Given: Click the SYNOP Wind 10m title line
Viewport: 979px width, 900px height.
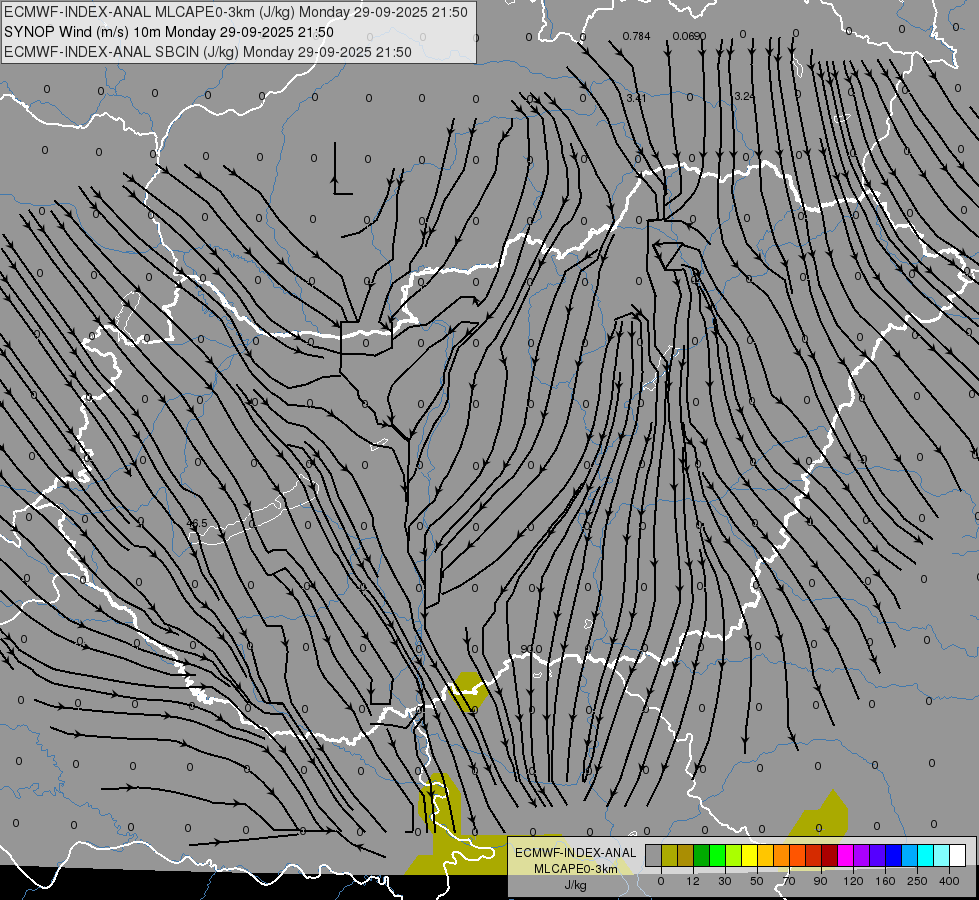Looking at the screenshot, I should click(169, 32).
